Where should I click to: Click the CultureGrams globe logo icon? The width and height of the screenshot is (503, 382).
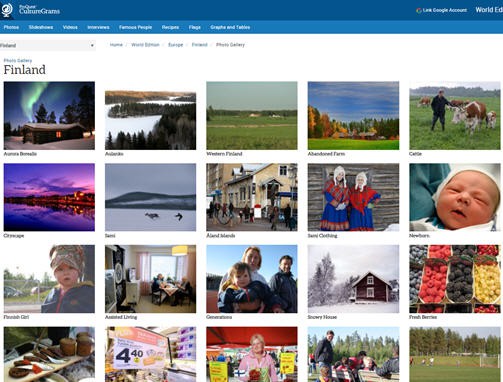pos(7,10)
